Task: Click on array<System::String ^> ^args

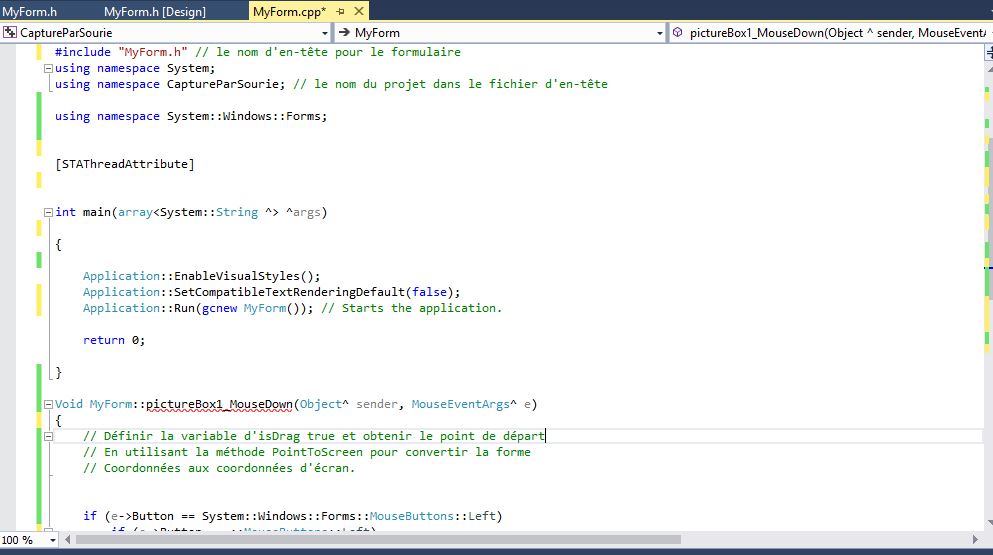Action: click(220, 212)
